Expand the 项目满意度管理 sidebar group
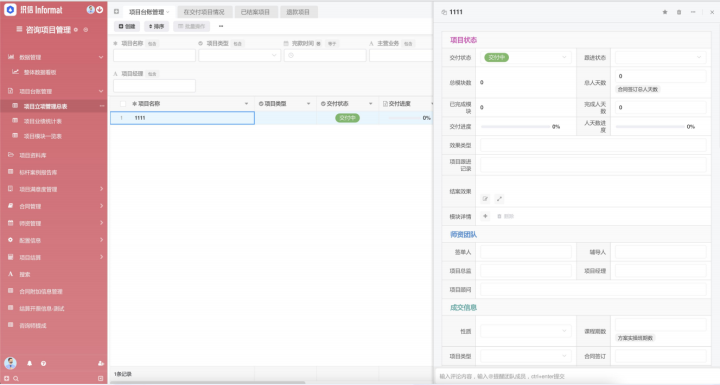 (101, 189)
